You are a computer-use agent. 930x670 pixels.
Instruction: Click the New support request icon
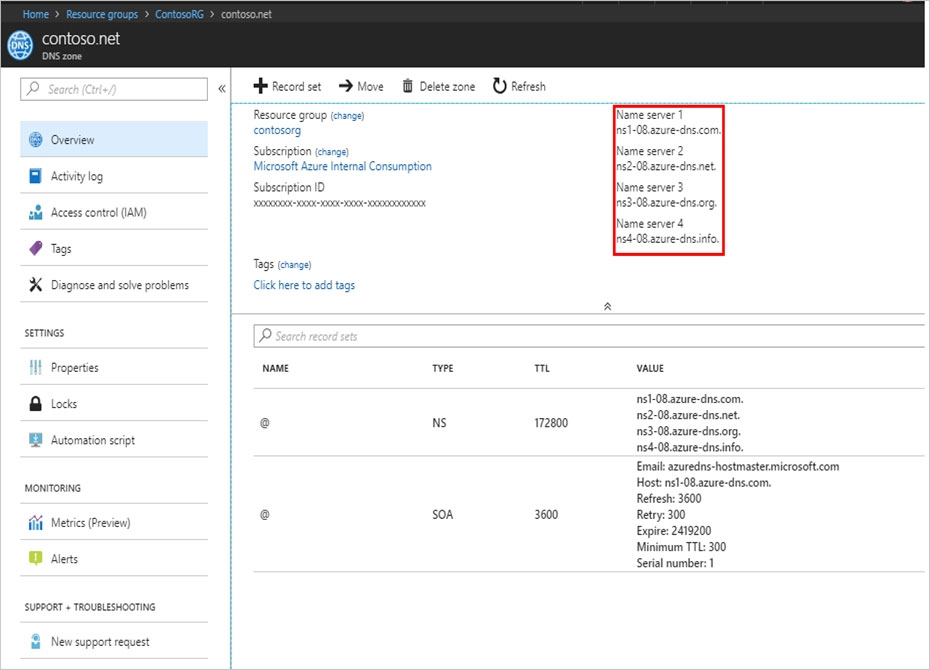click(36, 642)
